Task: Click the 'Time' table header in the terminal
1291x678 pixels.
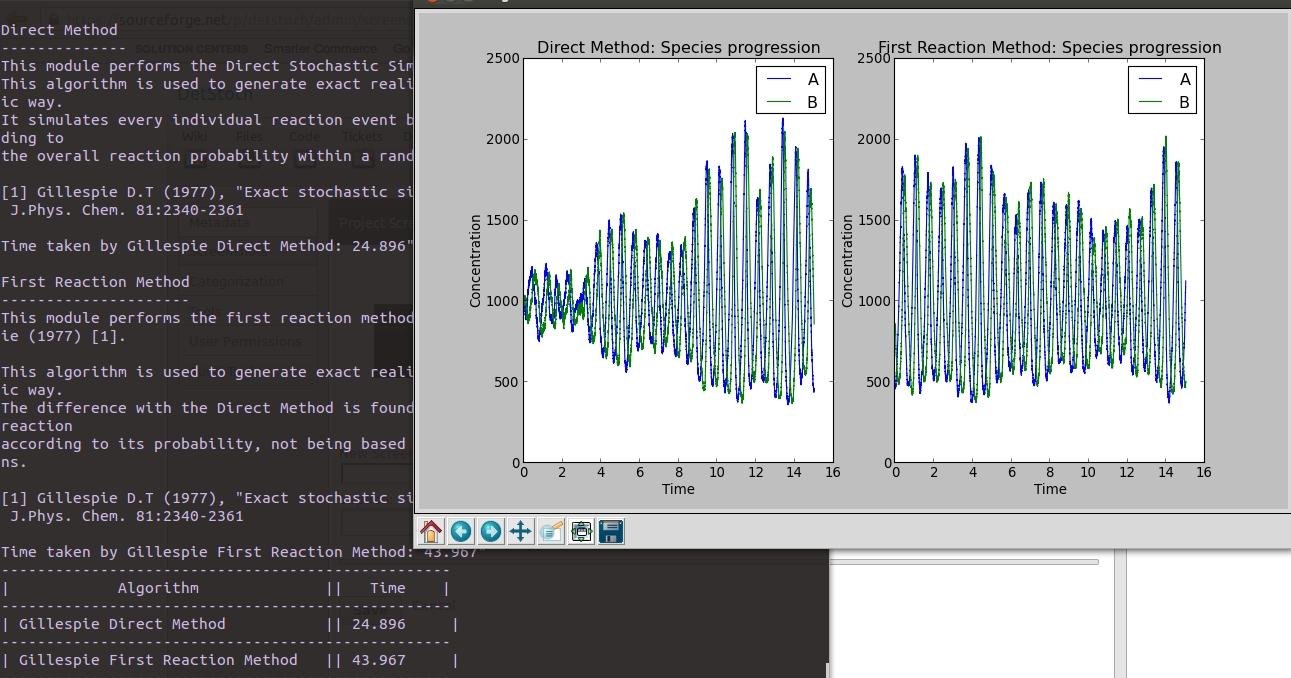Action: coord(387,588)
